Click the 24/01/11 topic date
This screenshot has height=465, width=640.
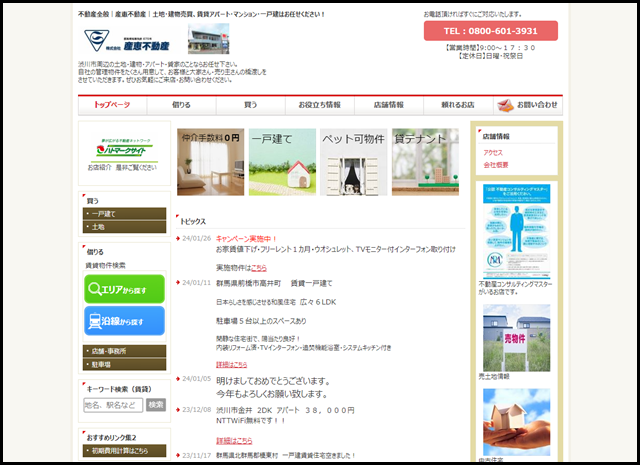(196, 283)
